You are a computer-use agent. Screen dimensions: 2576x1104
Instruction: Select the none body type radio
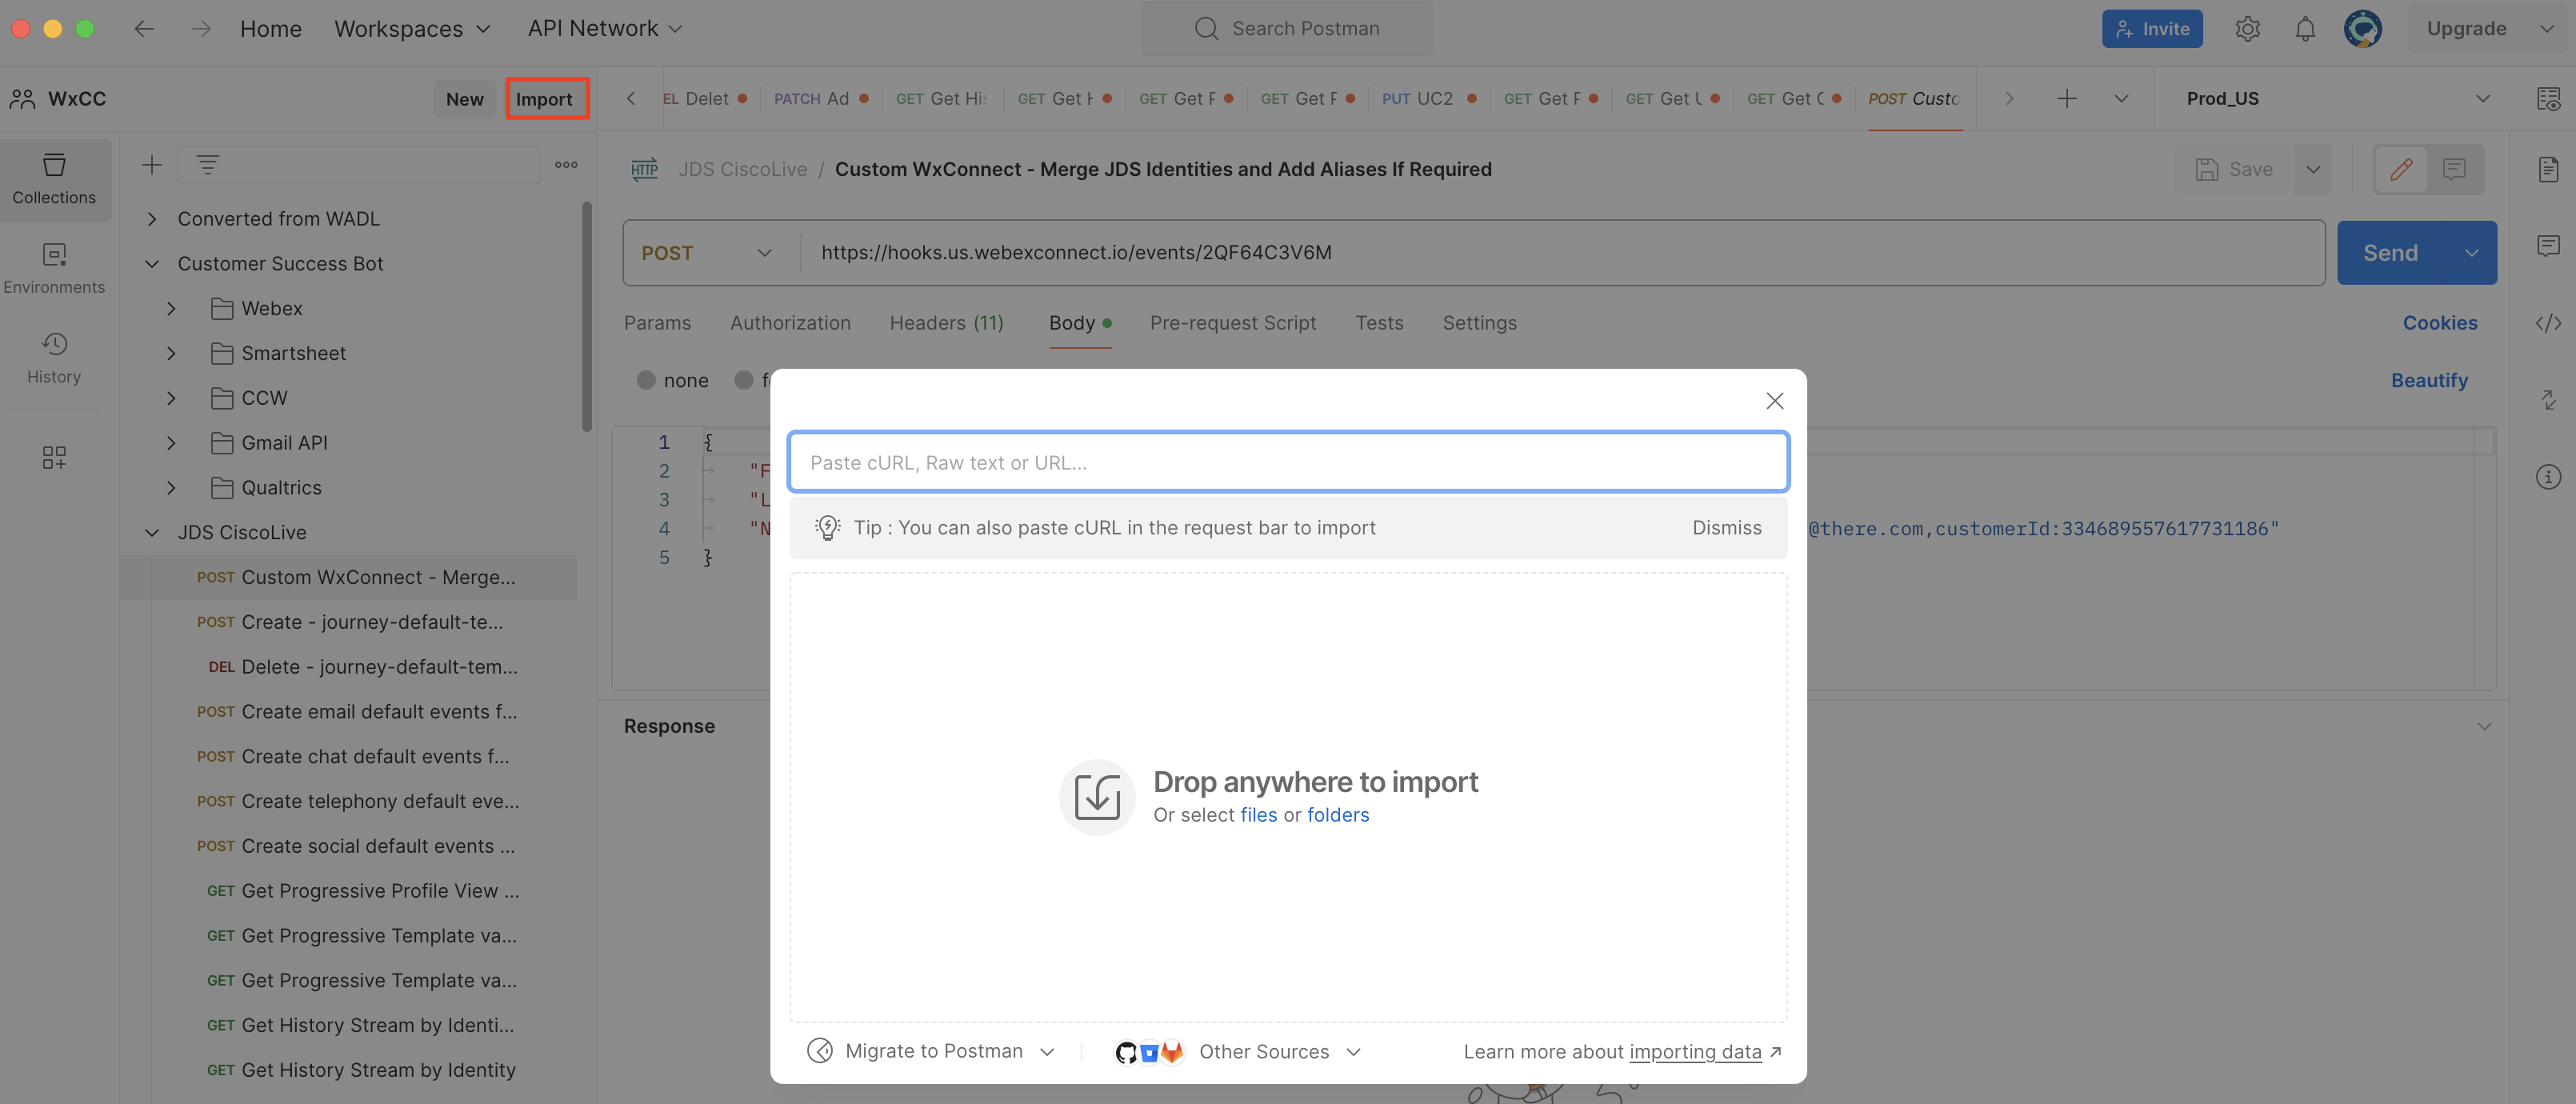[x=646, y=380]
